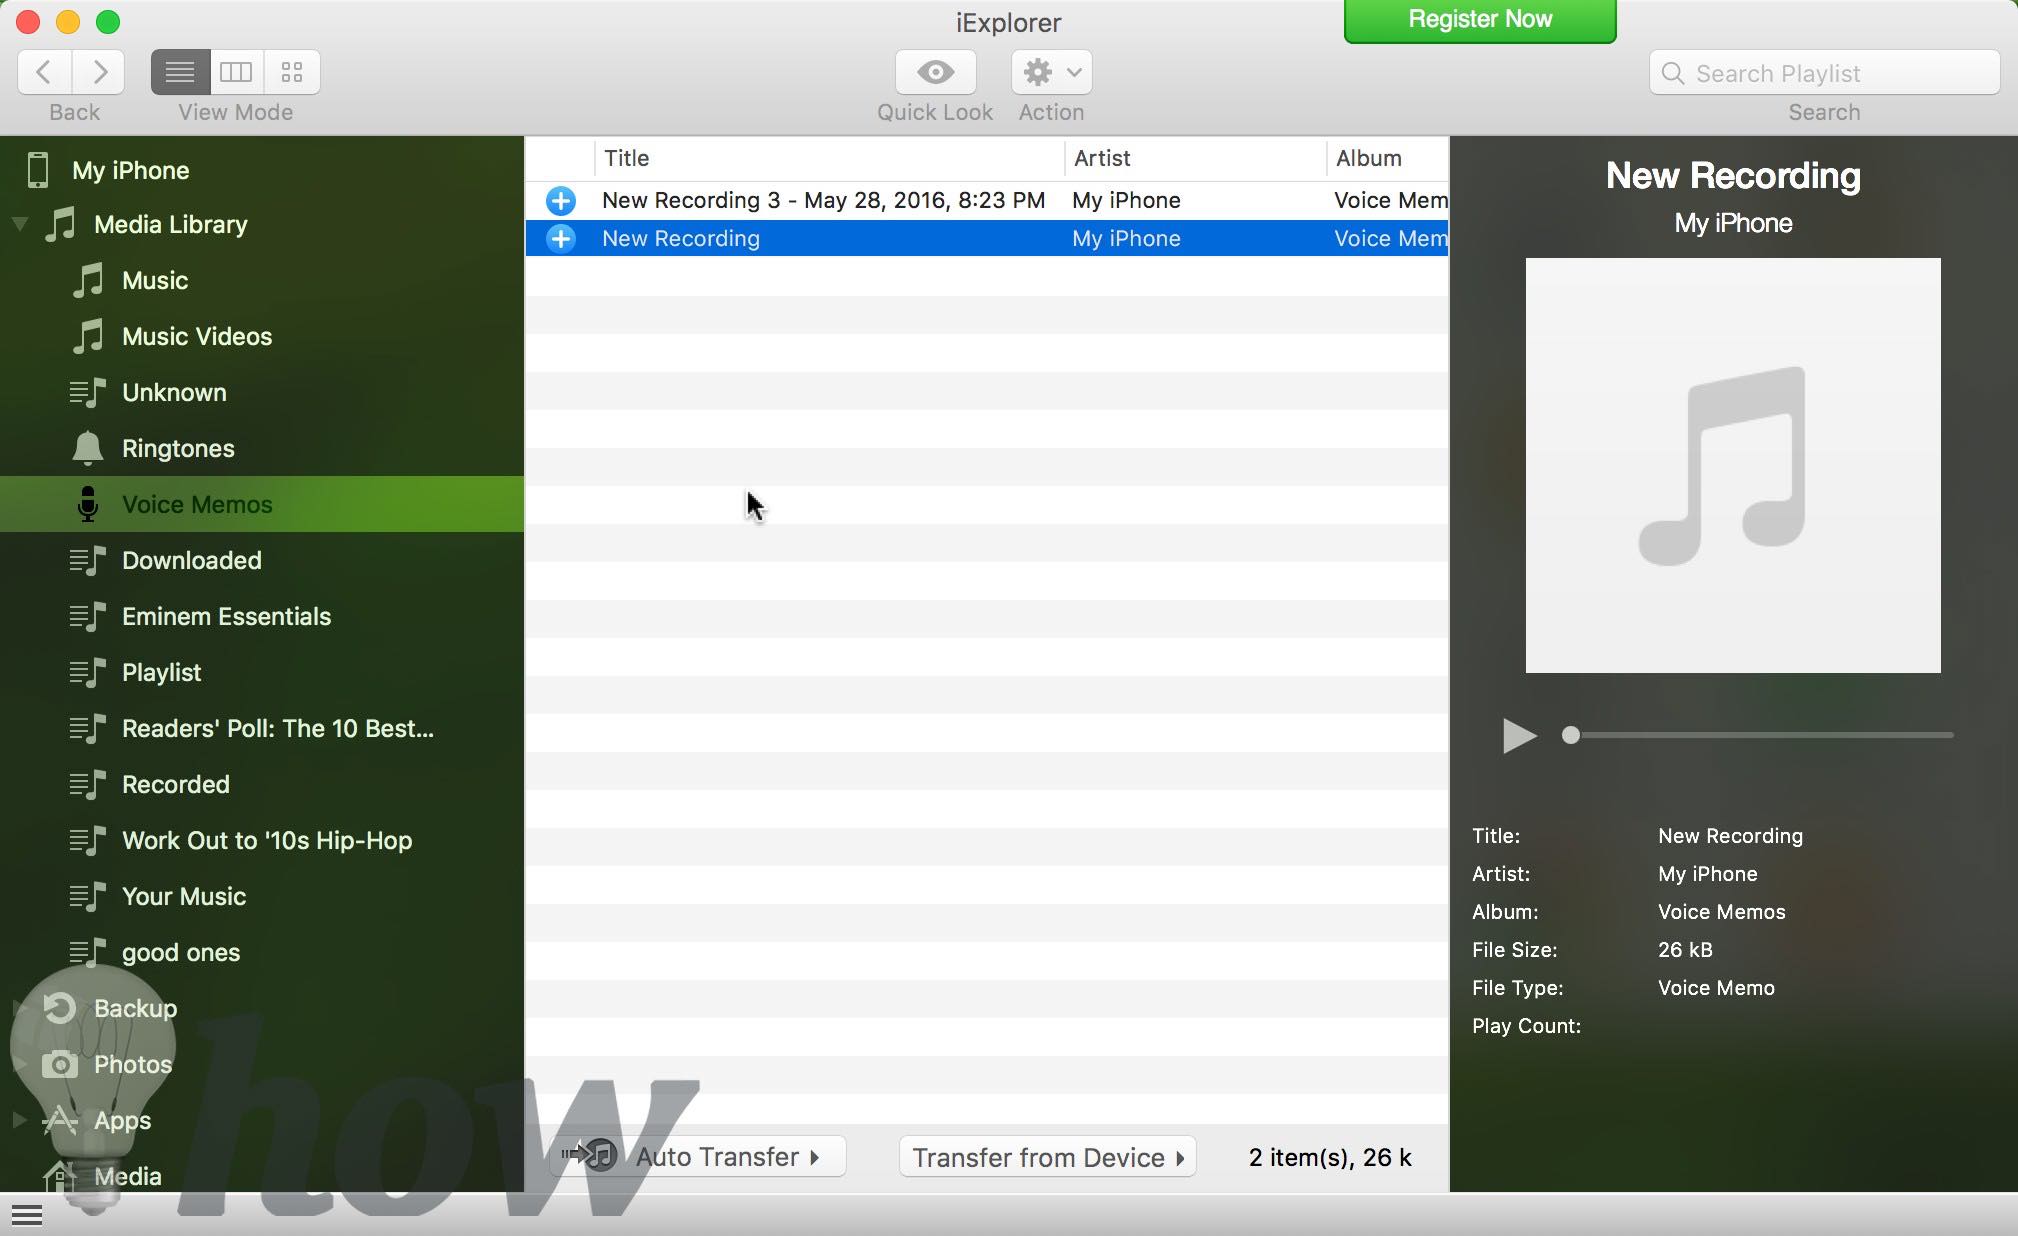Open Quick Look with the eye icon
The image size is (2018, 1236).
click(935, 72)
